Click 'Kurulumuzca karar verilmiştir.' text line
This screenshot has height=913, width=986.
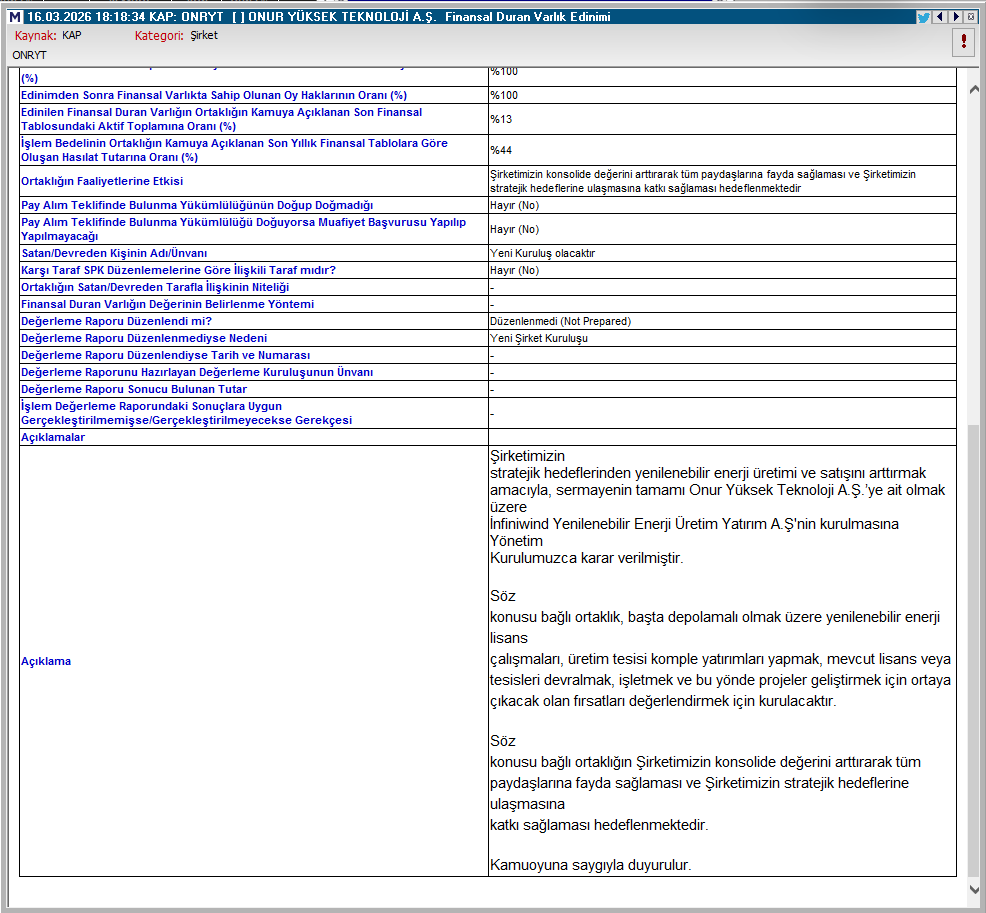coord(586,558)
